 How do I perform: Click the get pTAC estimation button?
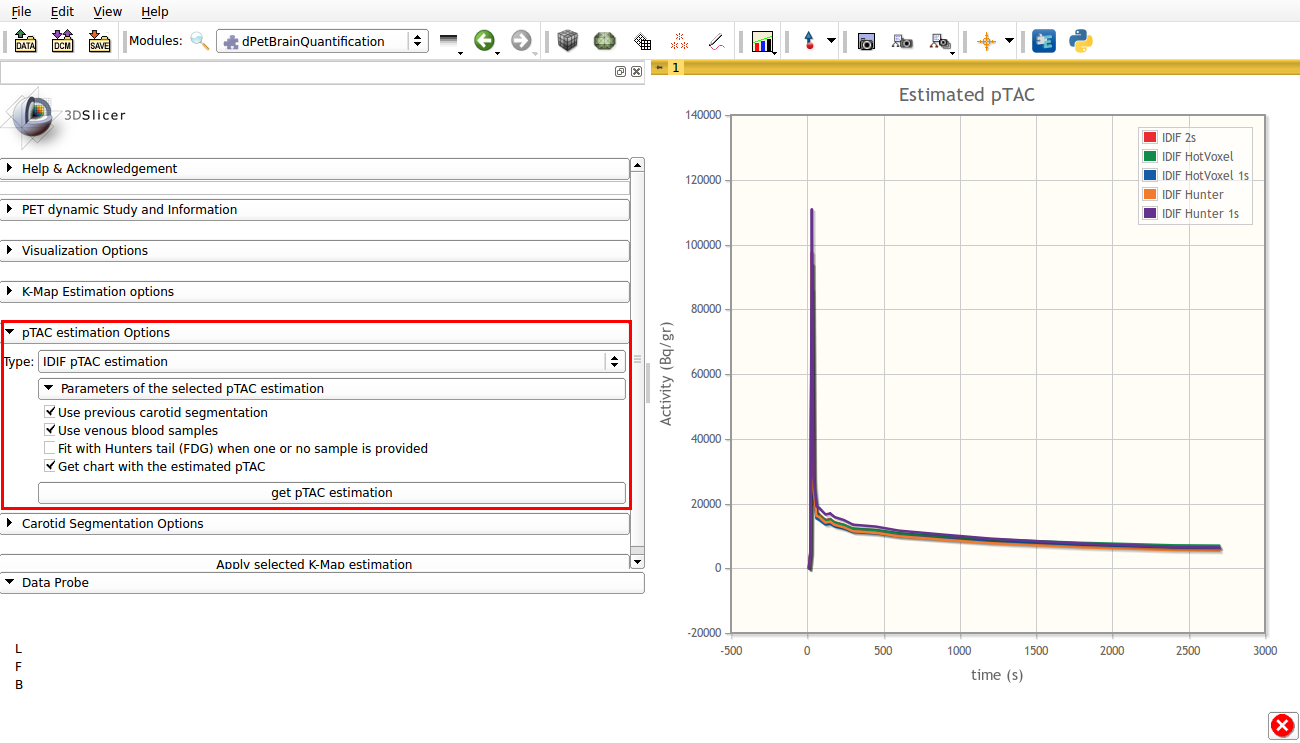point(331,493)
